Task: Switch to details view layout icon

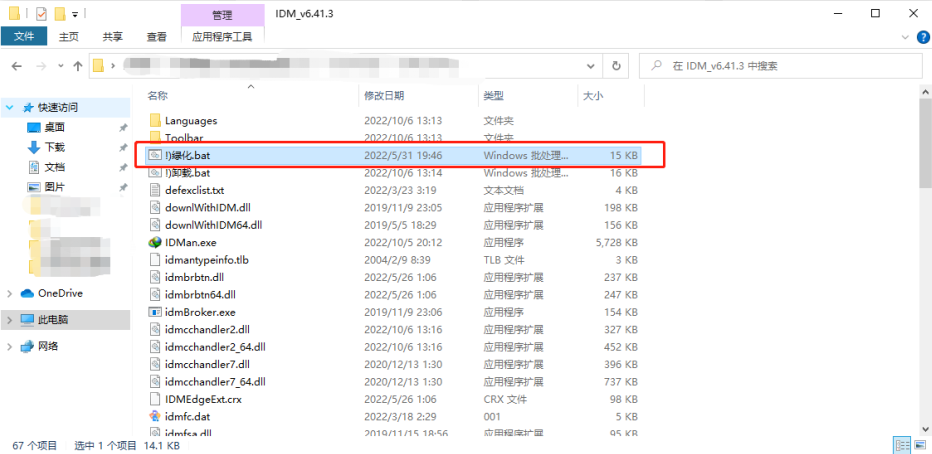Action: [903, 445]
